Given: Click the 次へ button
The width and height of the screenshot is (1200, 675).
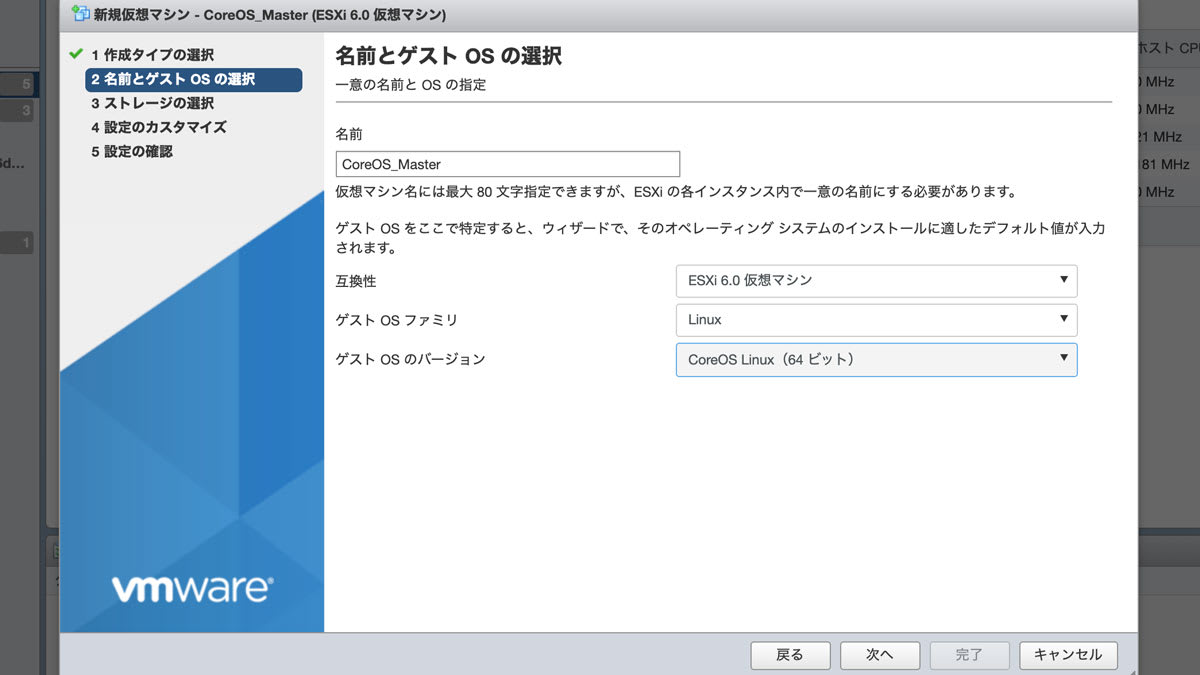Looking at the screenshot, I should [880, 655].
